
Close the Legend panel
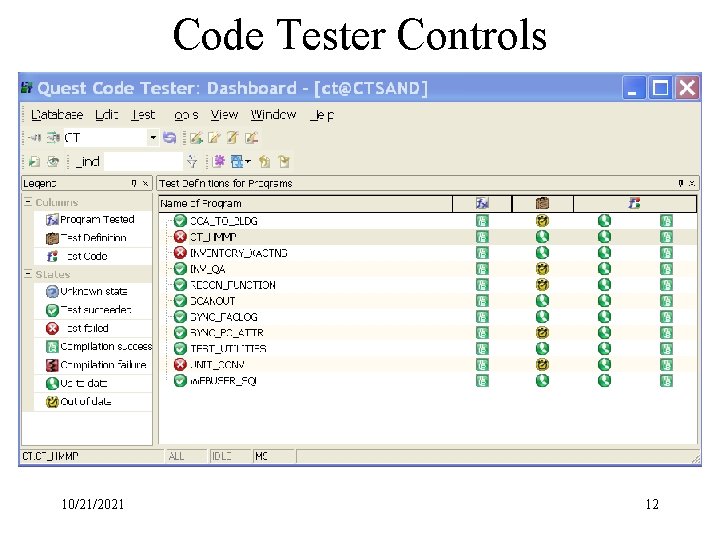(146, 183)
